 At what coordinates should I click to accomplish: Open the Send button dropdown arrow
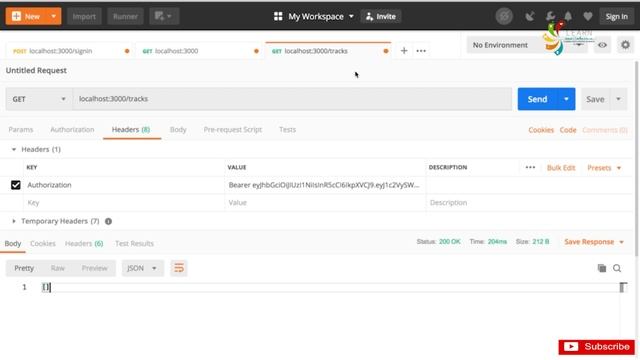coord(566,99)
